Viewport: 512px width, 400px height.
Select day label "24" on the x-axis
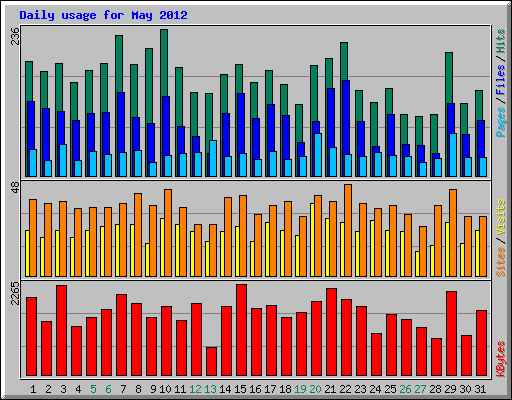pyautogui.click(x=375, y=389)
